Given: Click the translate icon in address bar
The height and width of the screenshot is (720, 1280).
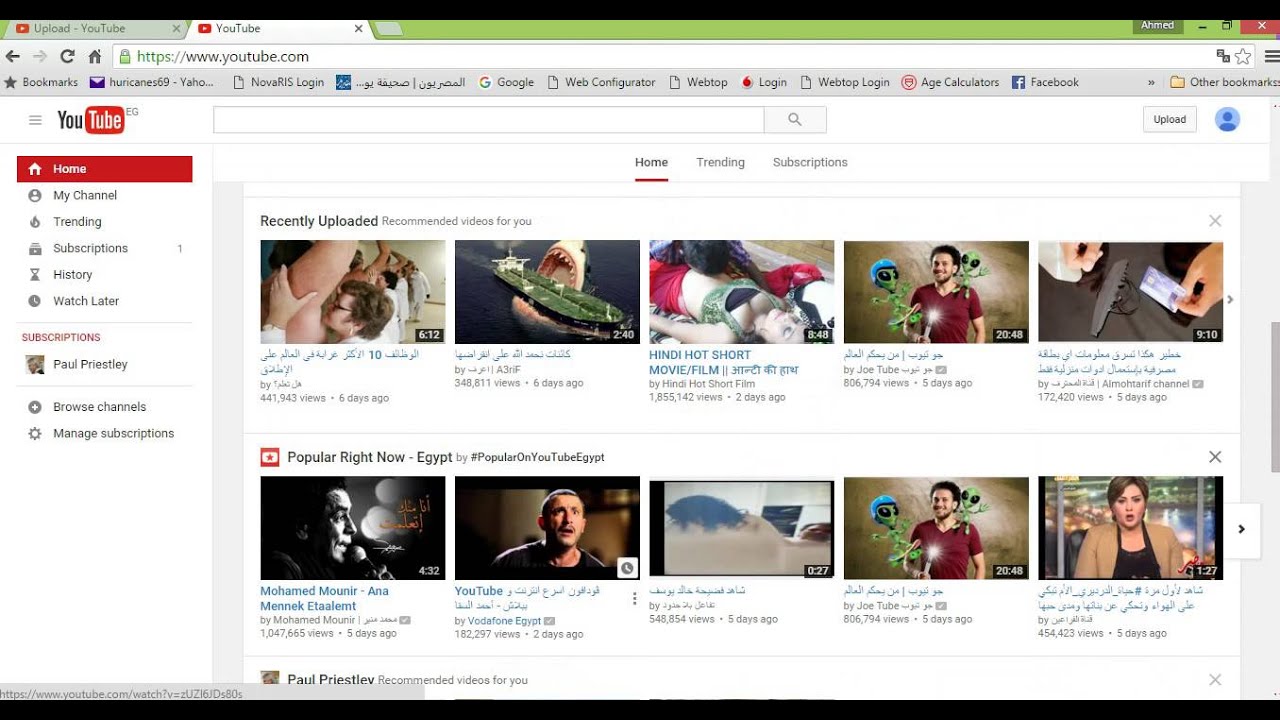Looking at the screenshot, I should click(x=1223, y=57).
